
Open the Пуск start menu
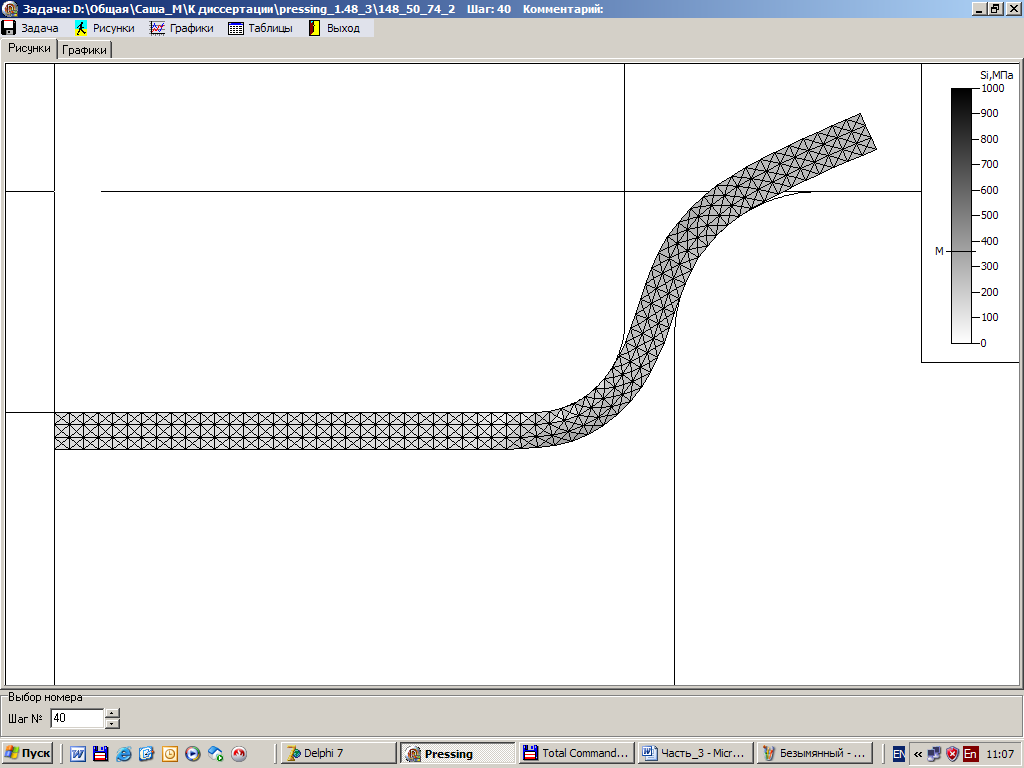28,753
